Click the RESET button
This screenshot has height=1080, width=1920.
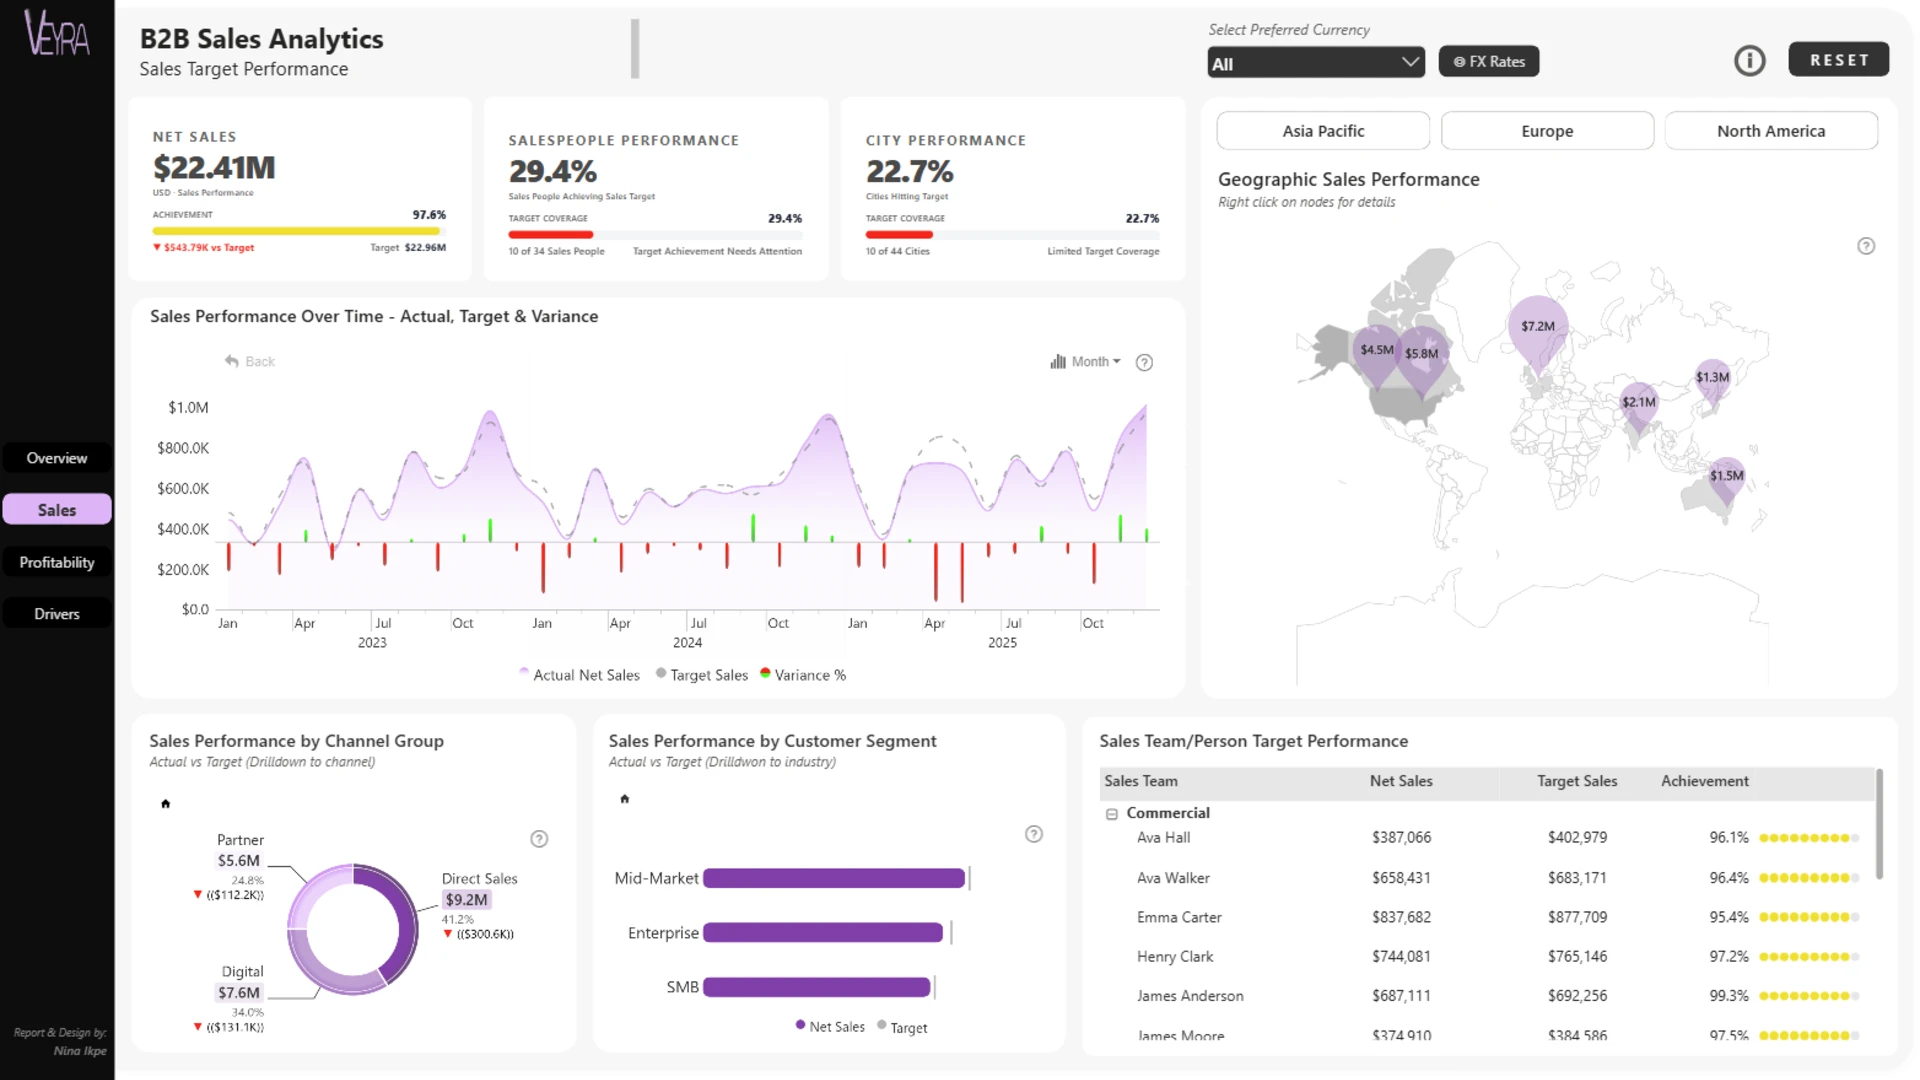coord(1839,60)
